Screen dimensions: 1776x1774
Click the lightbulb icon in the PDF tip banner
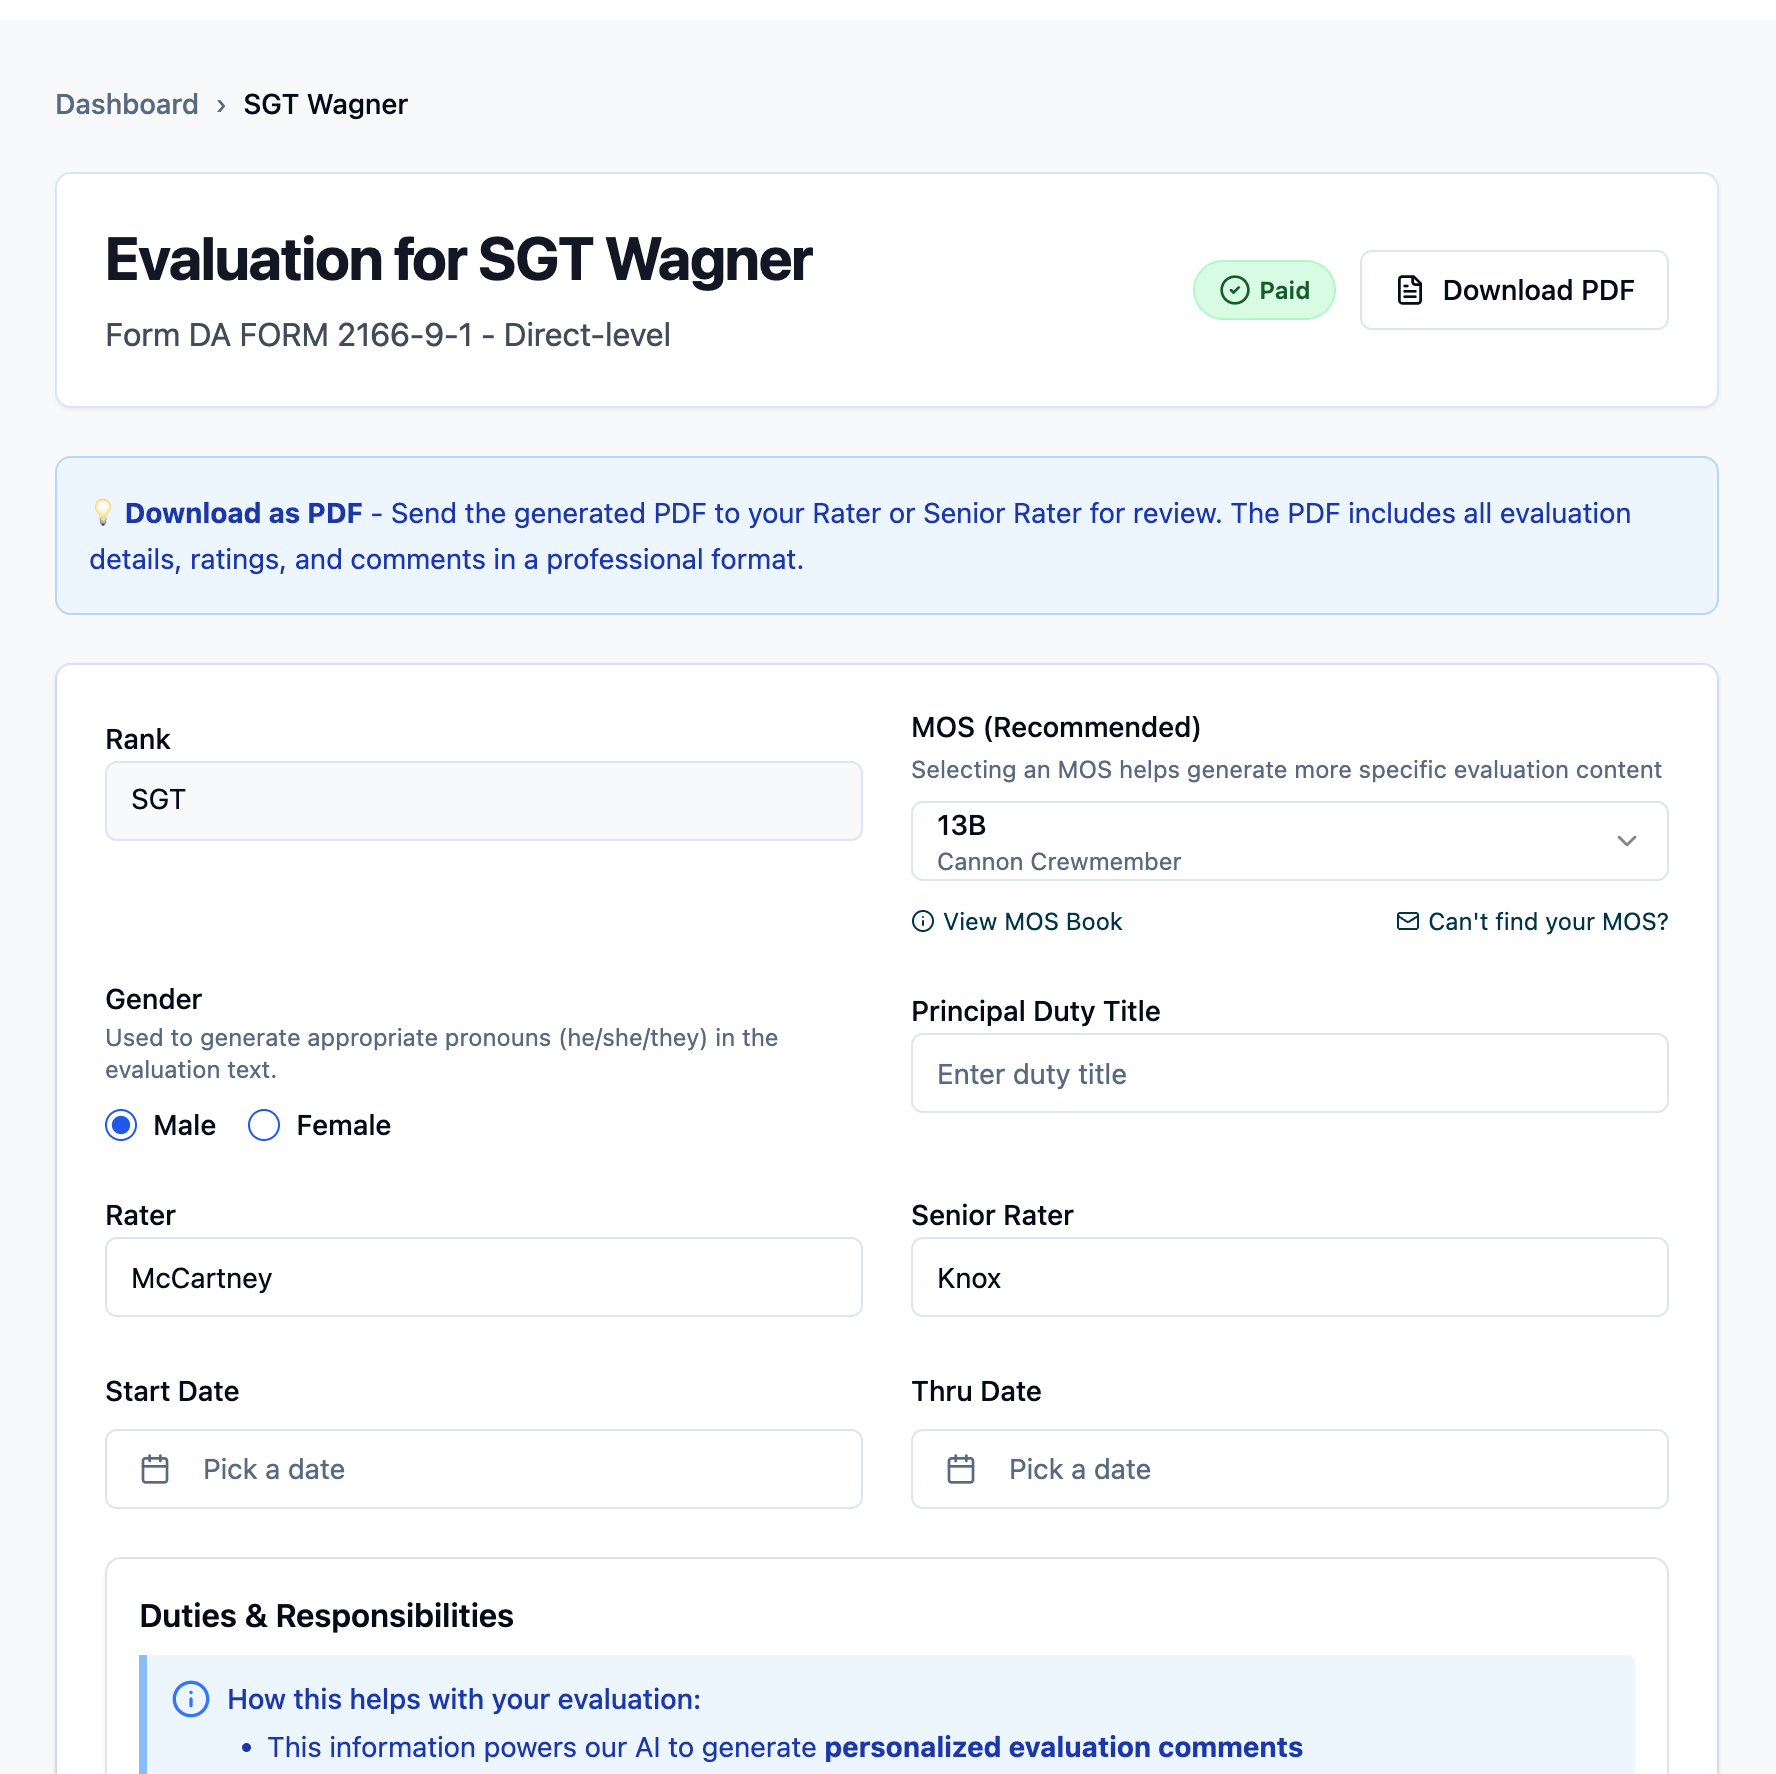[x=102, y=512]
